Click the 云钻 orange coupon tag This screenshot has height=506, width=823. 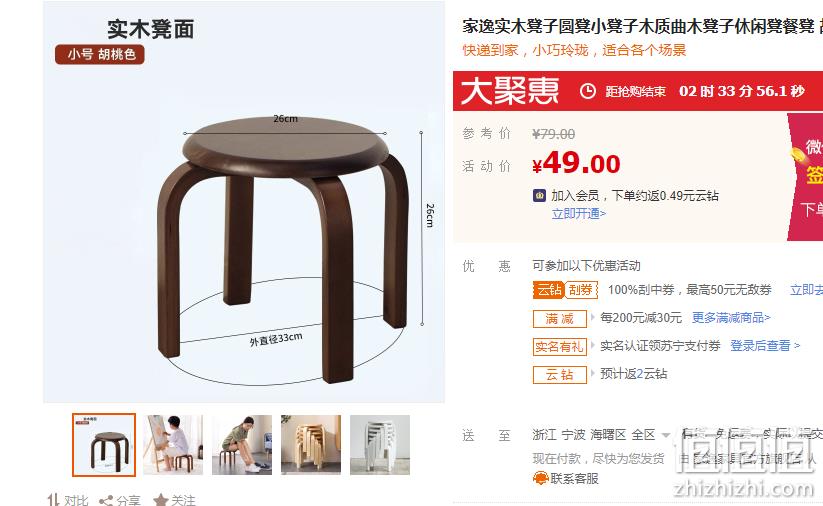click(x=548, y=290)
